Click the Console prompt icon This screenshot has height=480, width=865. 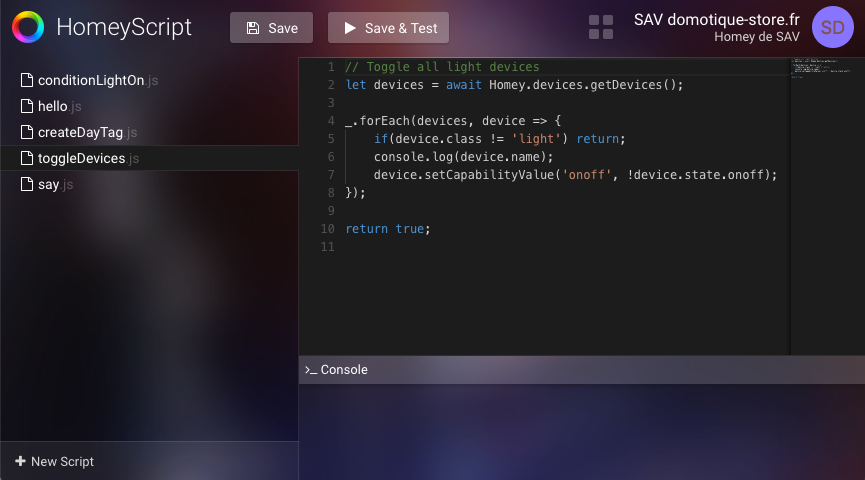tap(311, 370)
